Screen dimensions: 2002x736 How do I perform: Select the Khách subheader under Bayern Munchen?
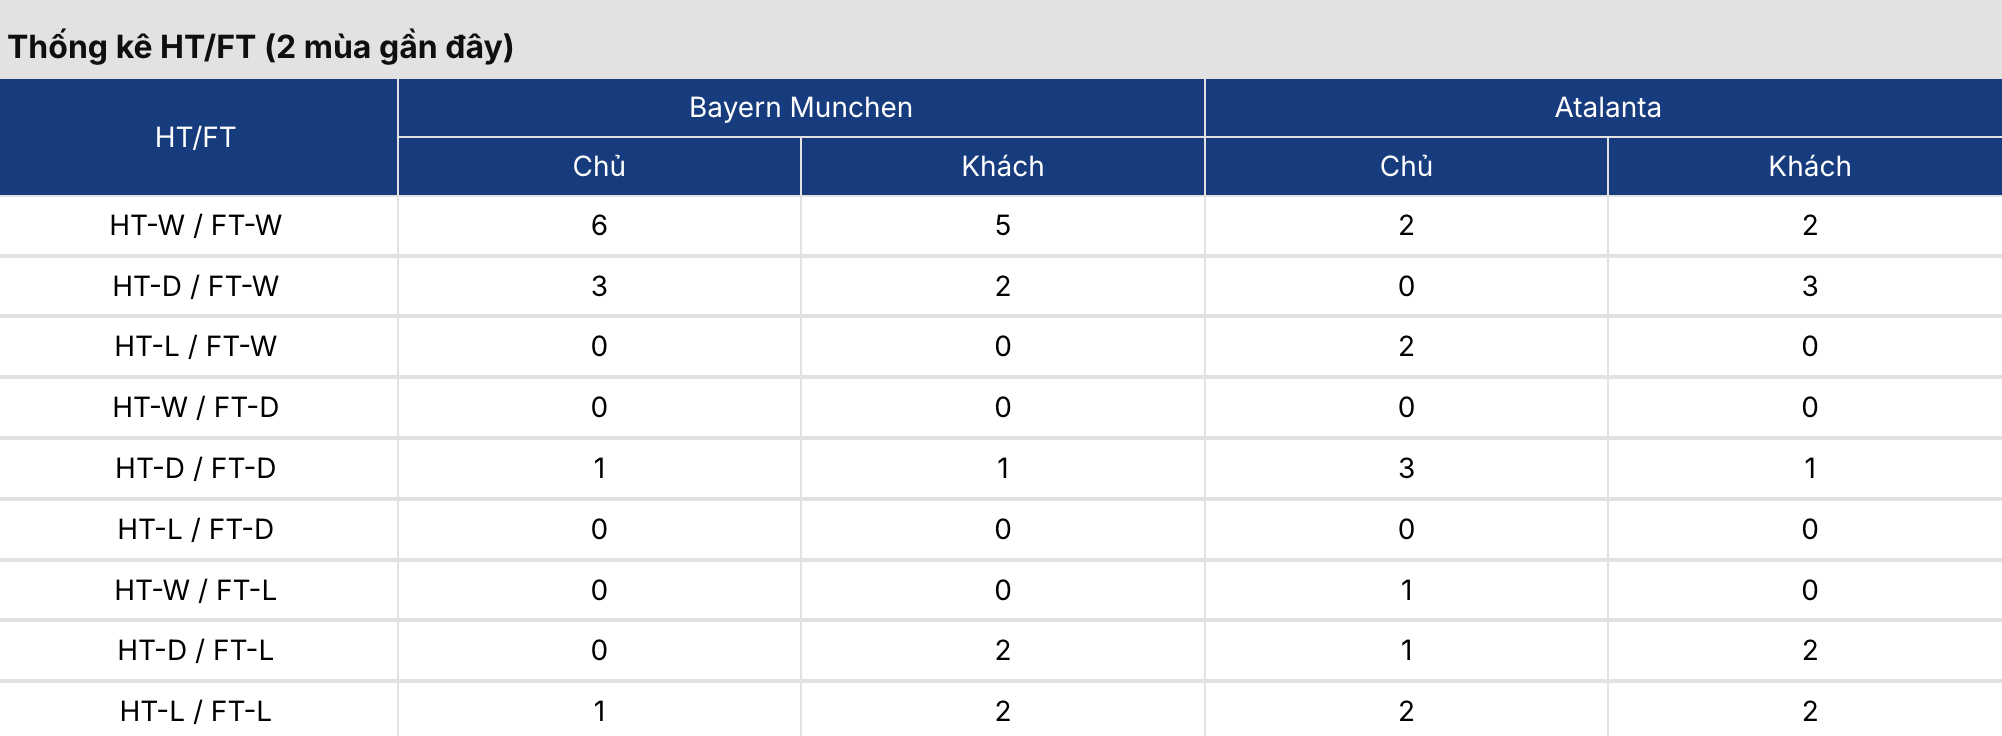1002,166
